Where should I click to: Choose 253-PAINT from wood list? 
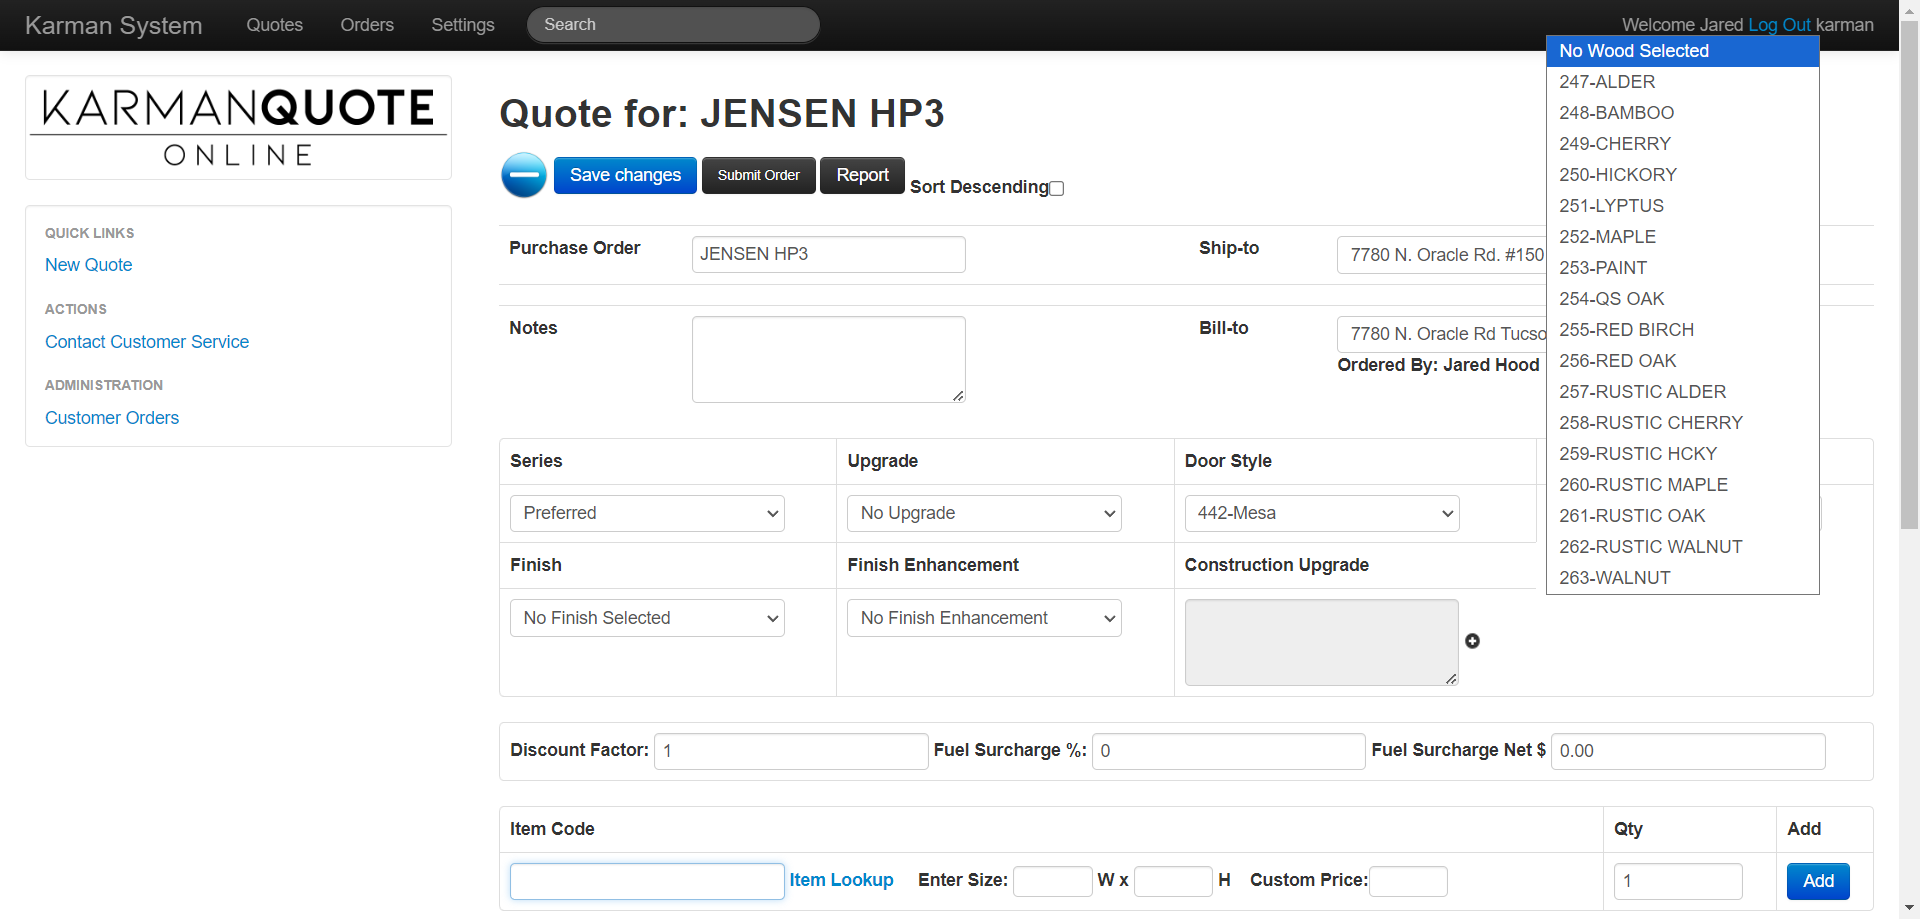click(x=1683, y=268)
